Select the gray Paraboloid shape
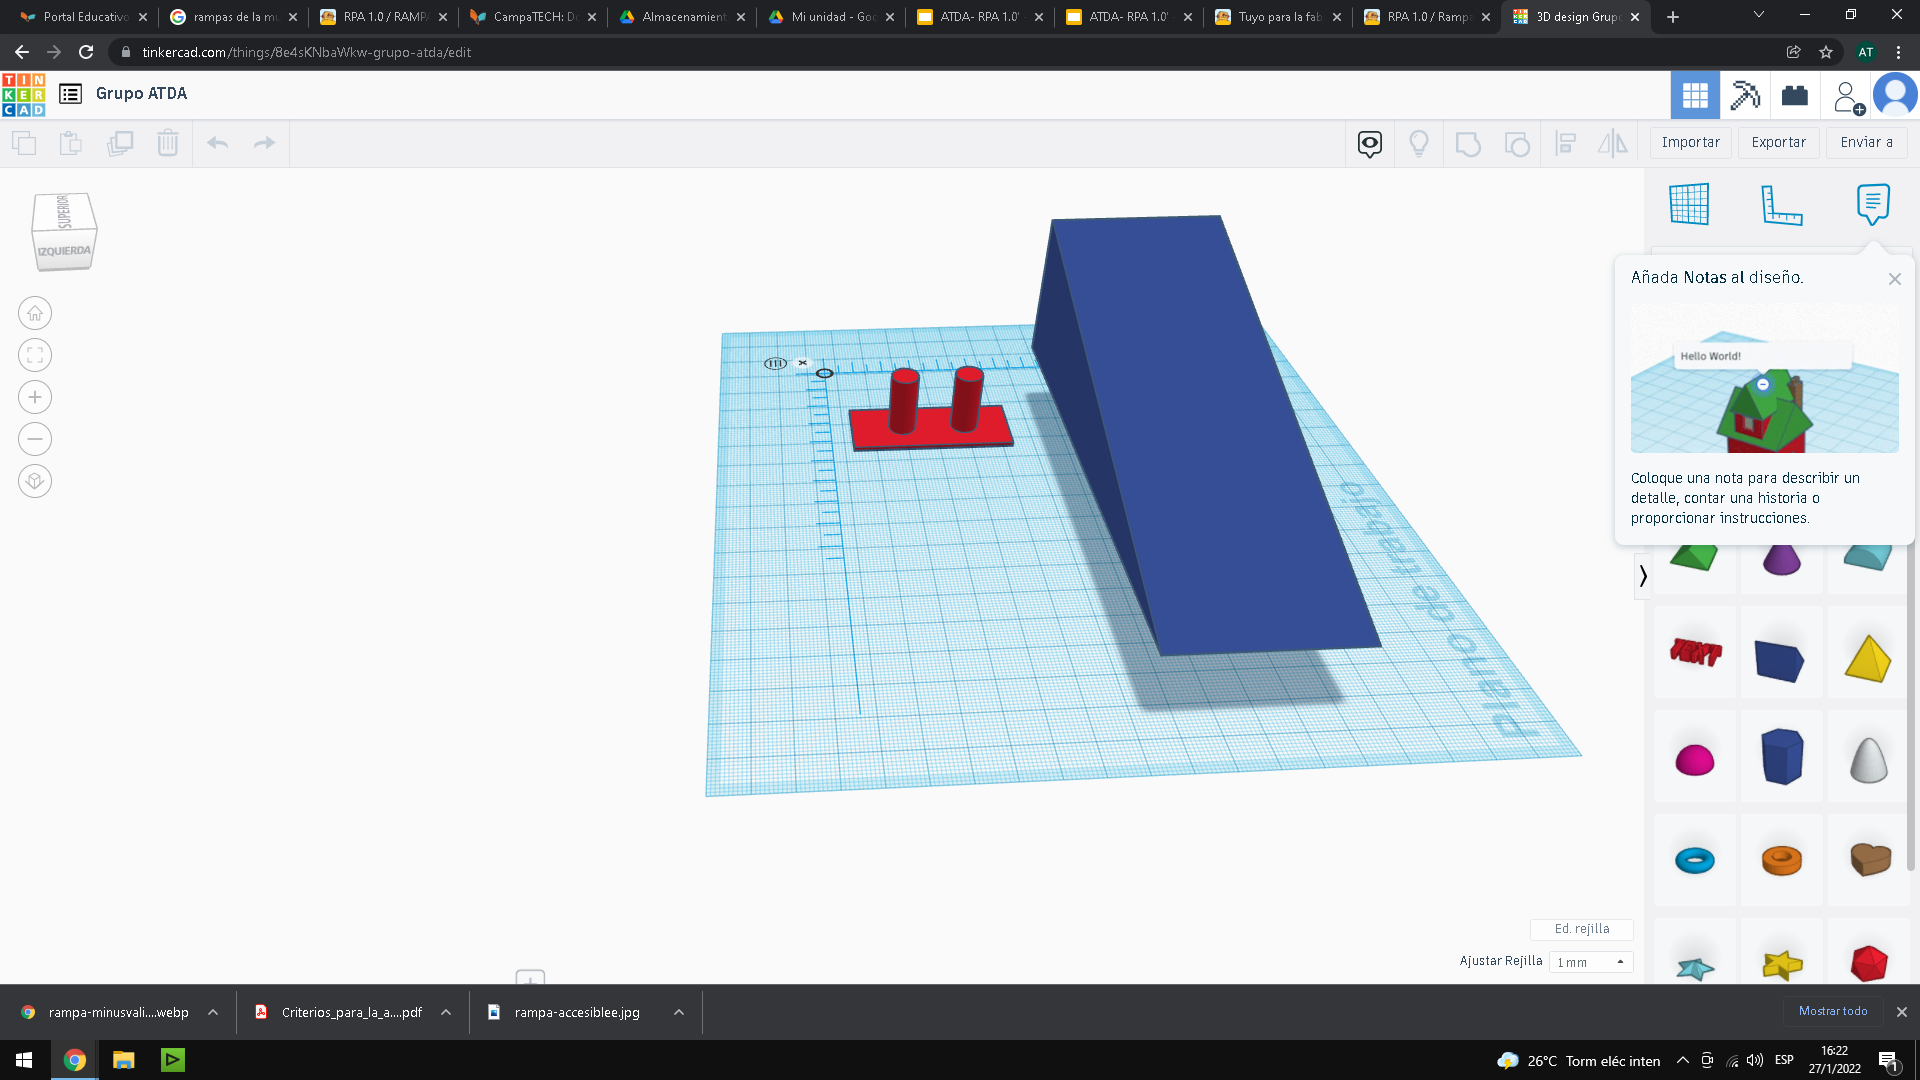 click(1868, 759)
